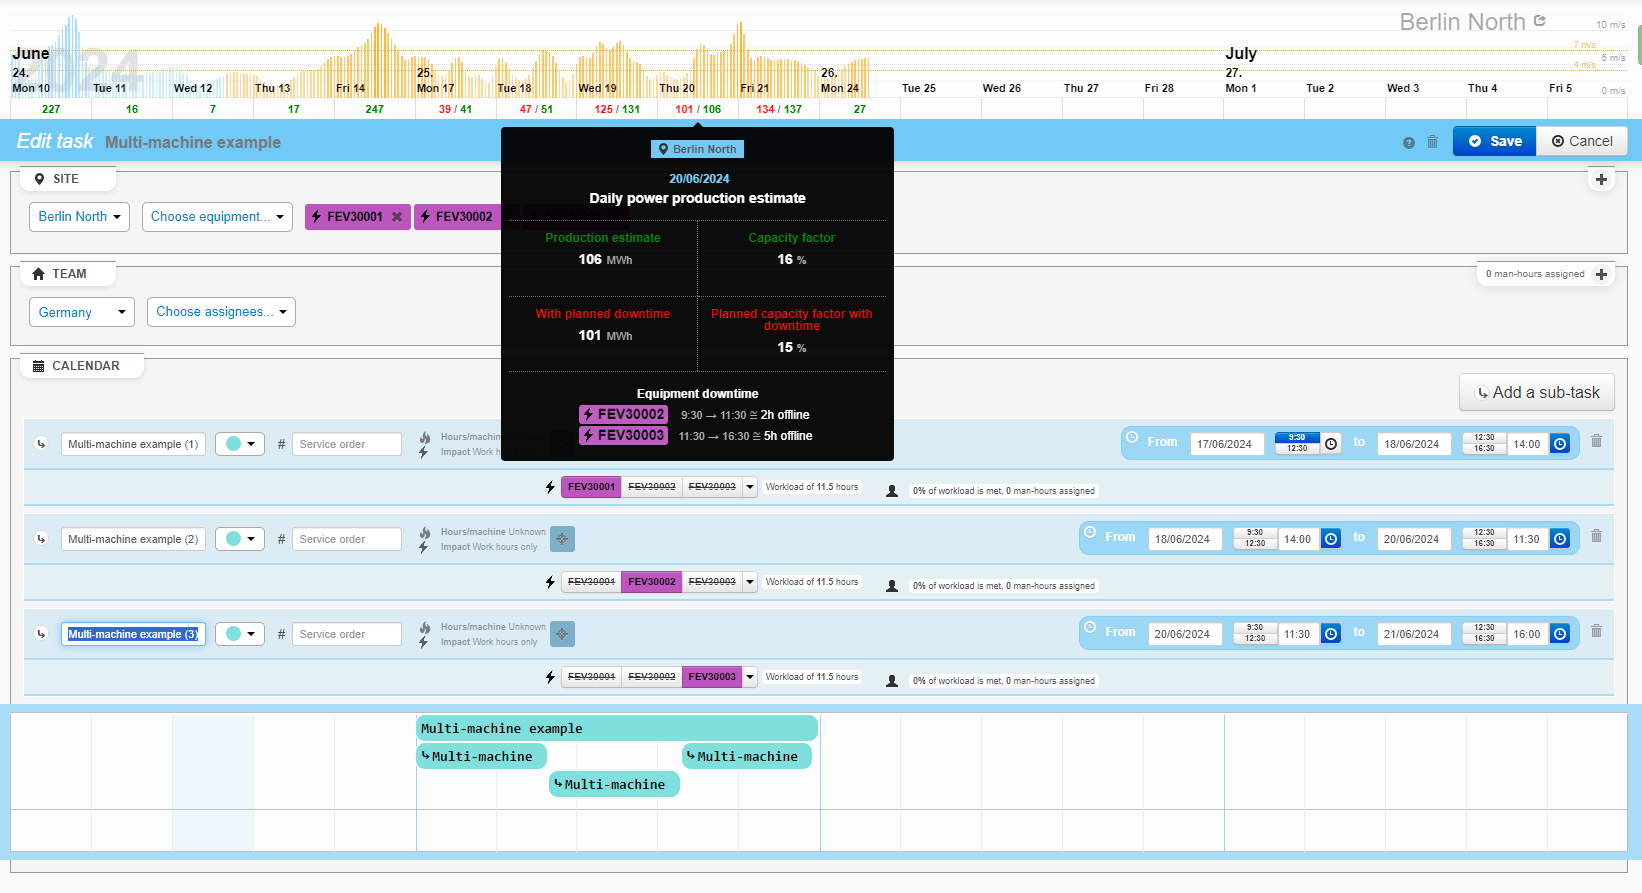Viewport: 1642px width, 893px height.
Task: Open color picker for Multi-machine example (1)
Action: tap(240, 444)
